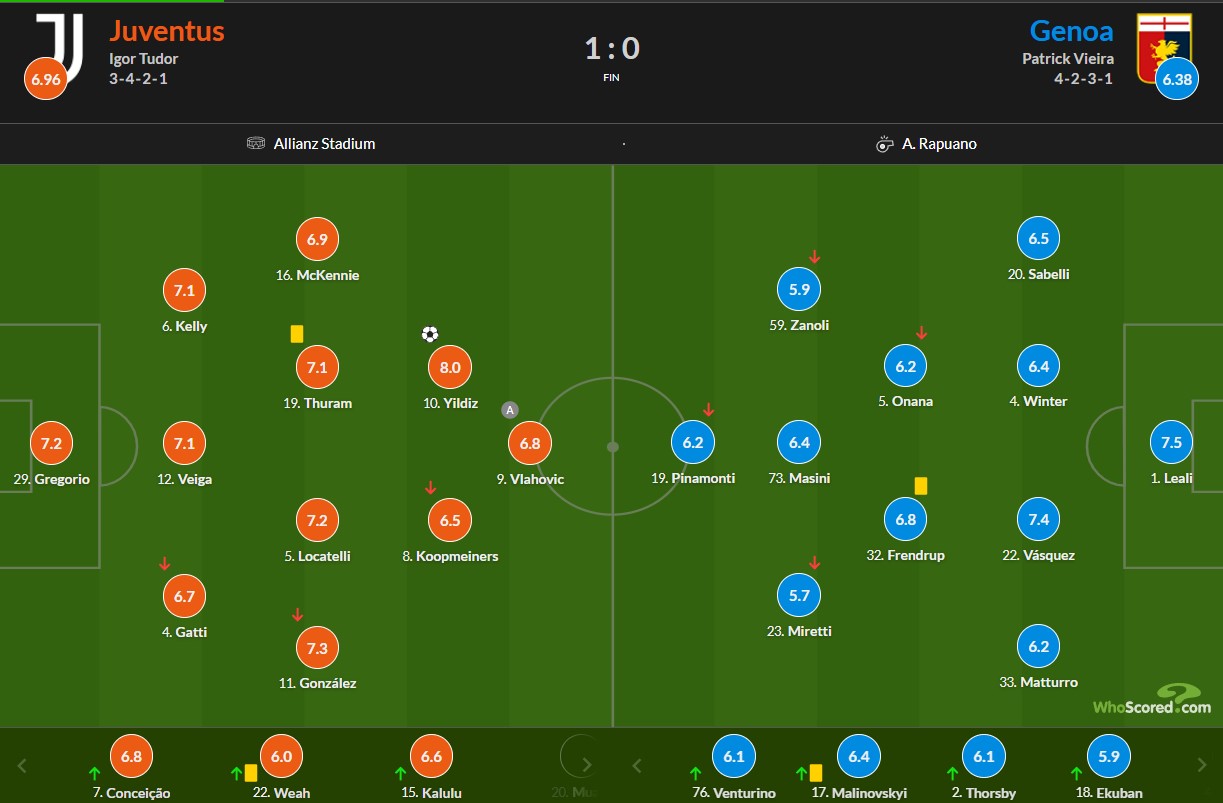The height and width of the screenshot is (803, 1223).
Task: Click the WhoScored.com logo watermark
Action: point(1152,699)
